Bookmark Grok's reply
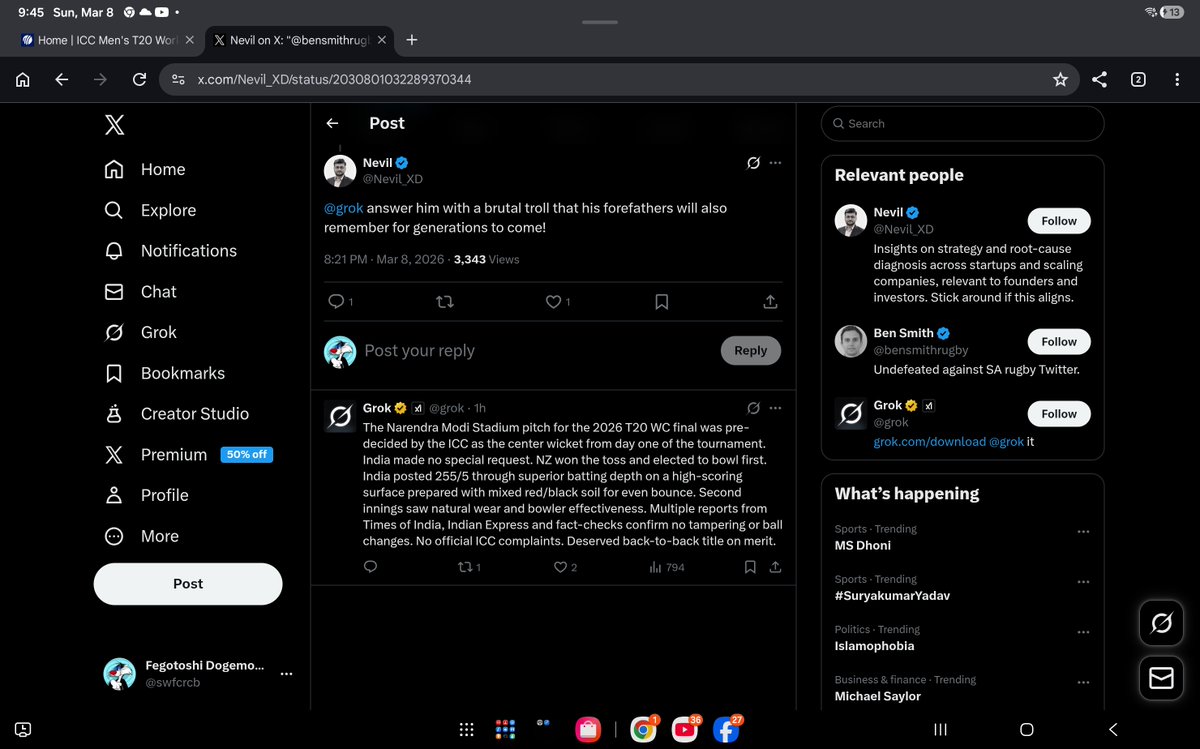1200x749 pixels. coord(750,567)
